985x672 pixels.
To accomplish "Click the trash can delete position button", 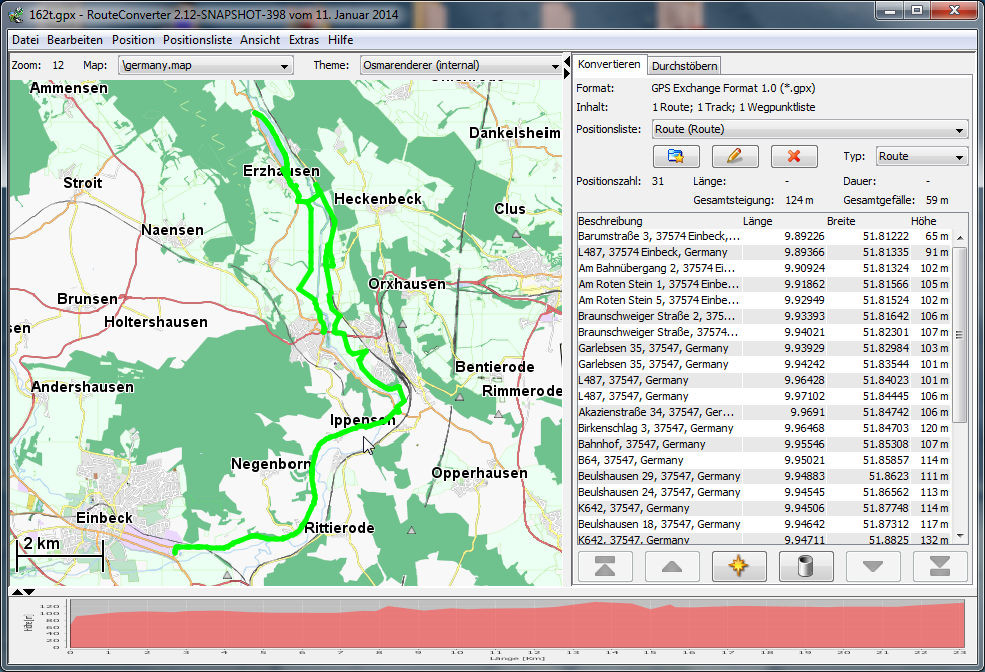I will [806, 566].
